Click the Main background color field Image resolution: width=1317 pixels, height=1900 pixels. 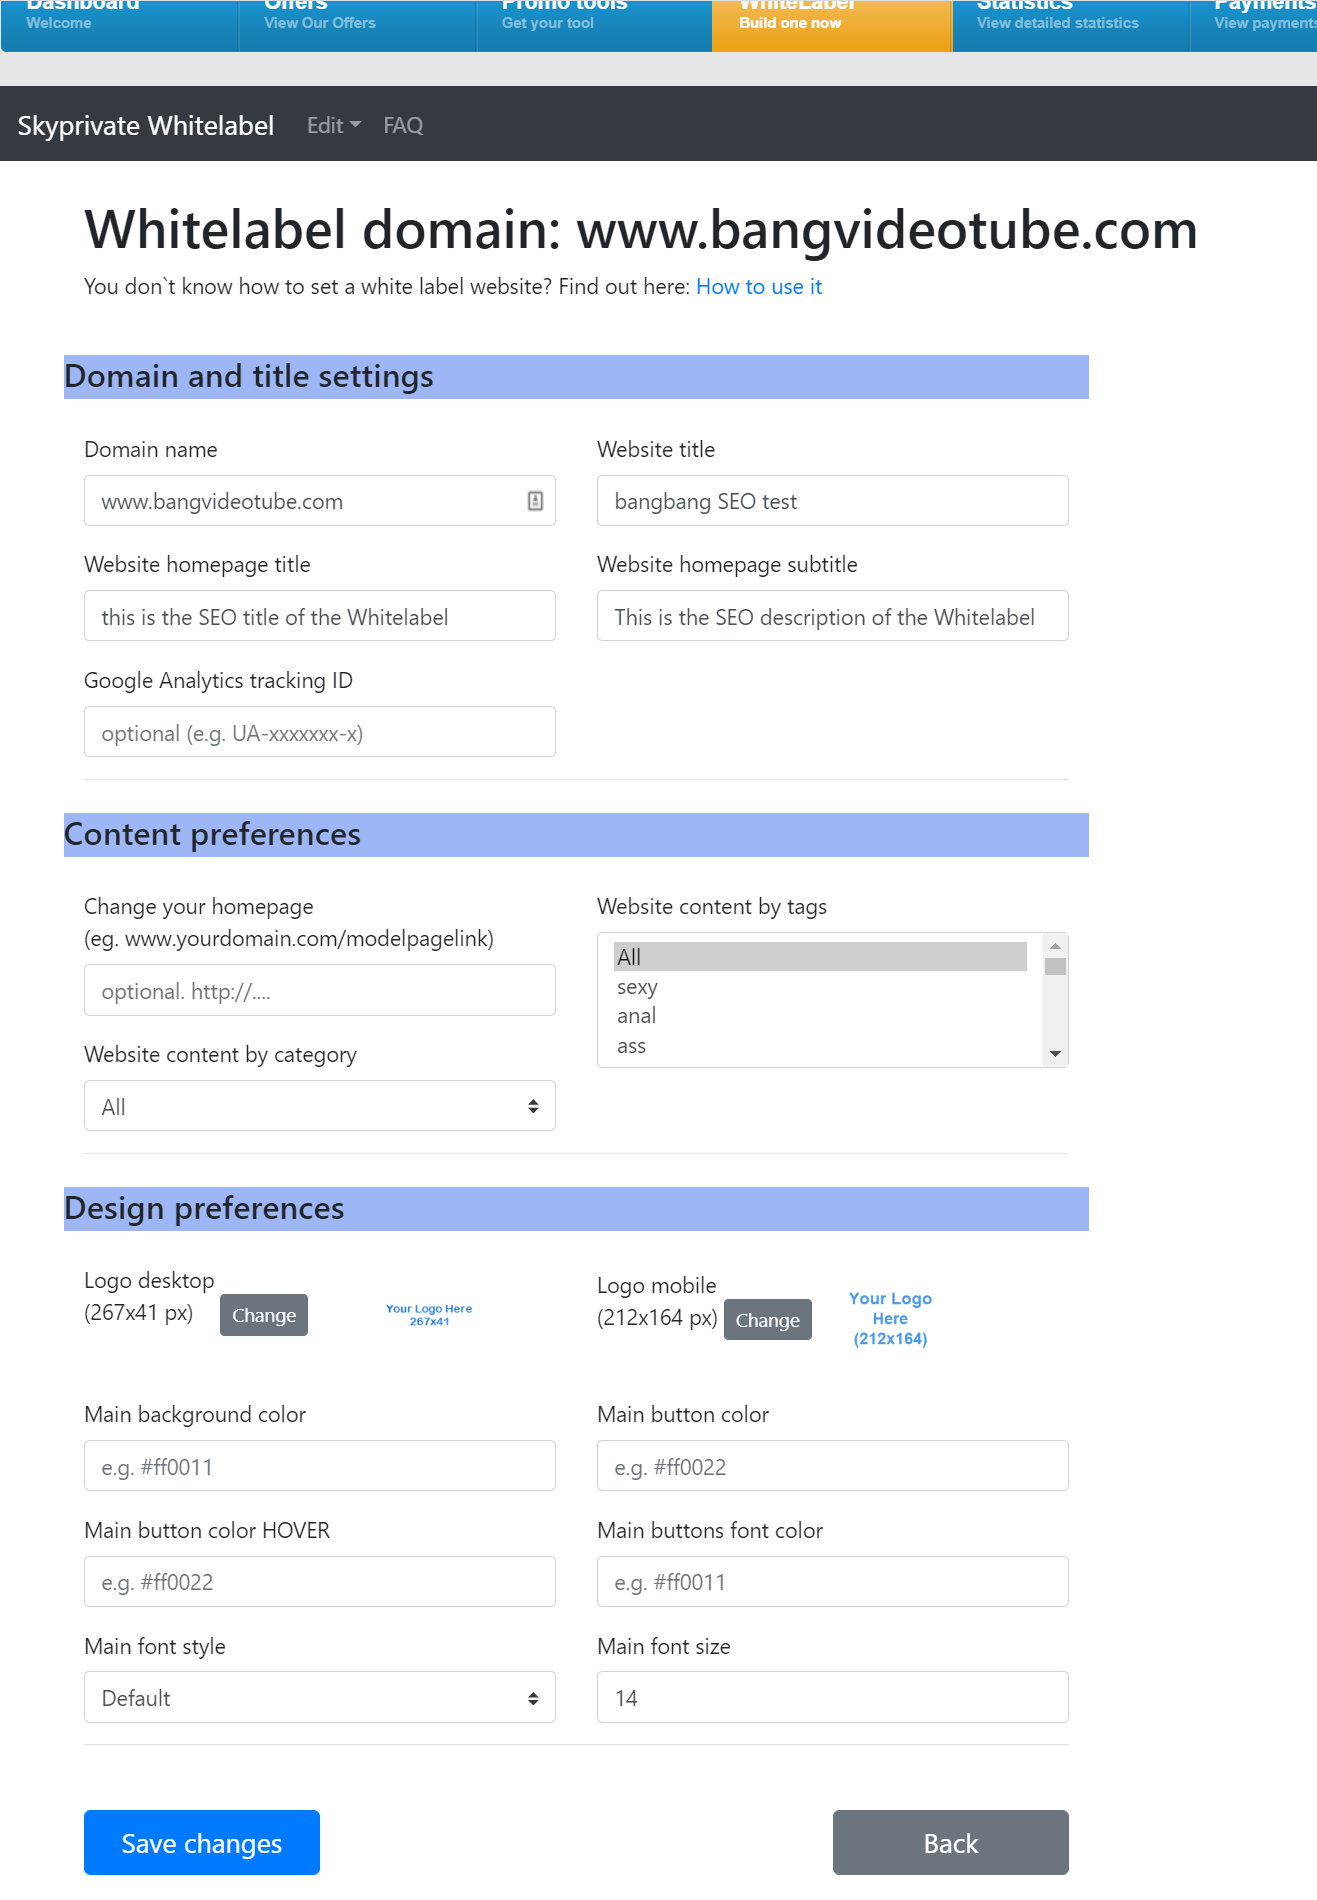coord(320,1466)
